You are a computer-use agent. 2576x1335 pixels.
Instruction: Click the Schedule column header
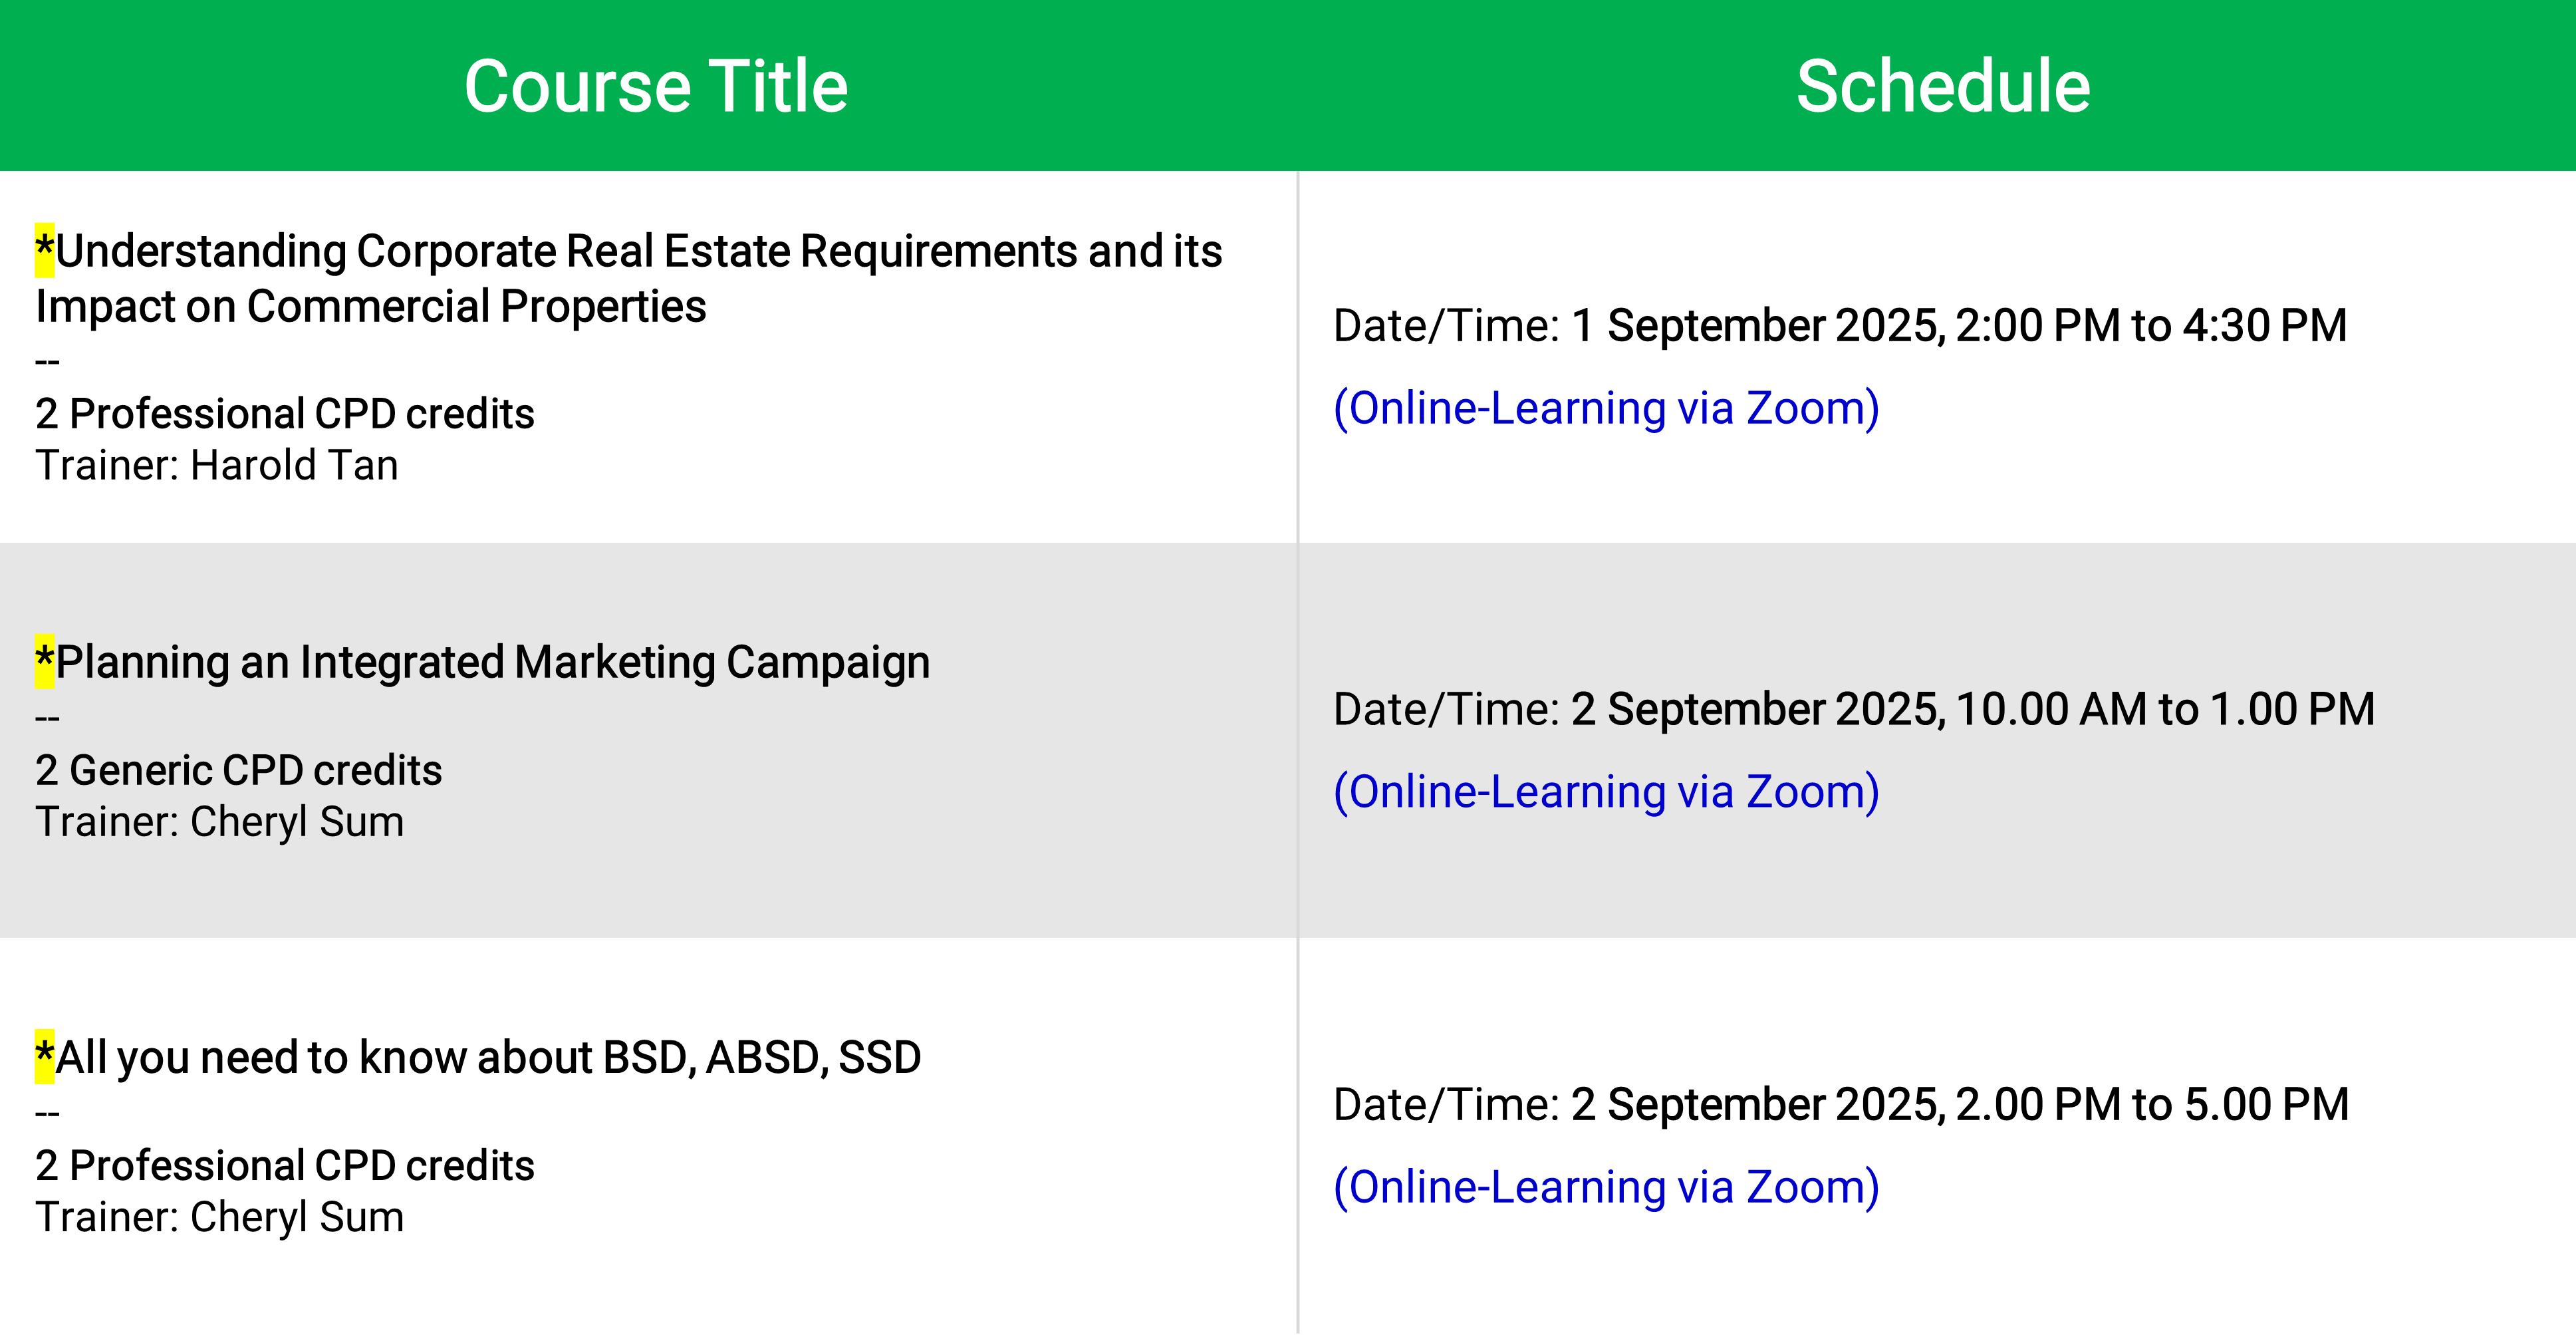(x=1943, y=86)
